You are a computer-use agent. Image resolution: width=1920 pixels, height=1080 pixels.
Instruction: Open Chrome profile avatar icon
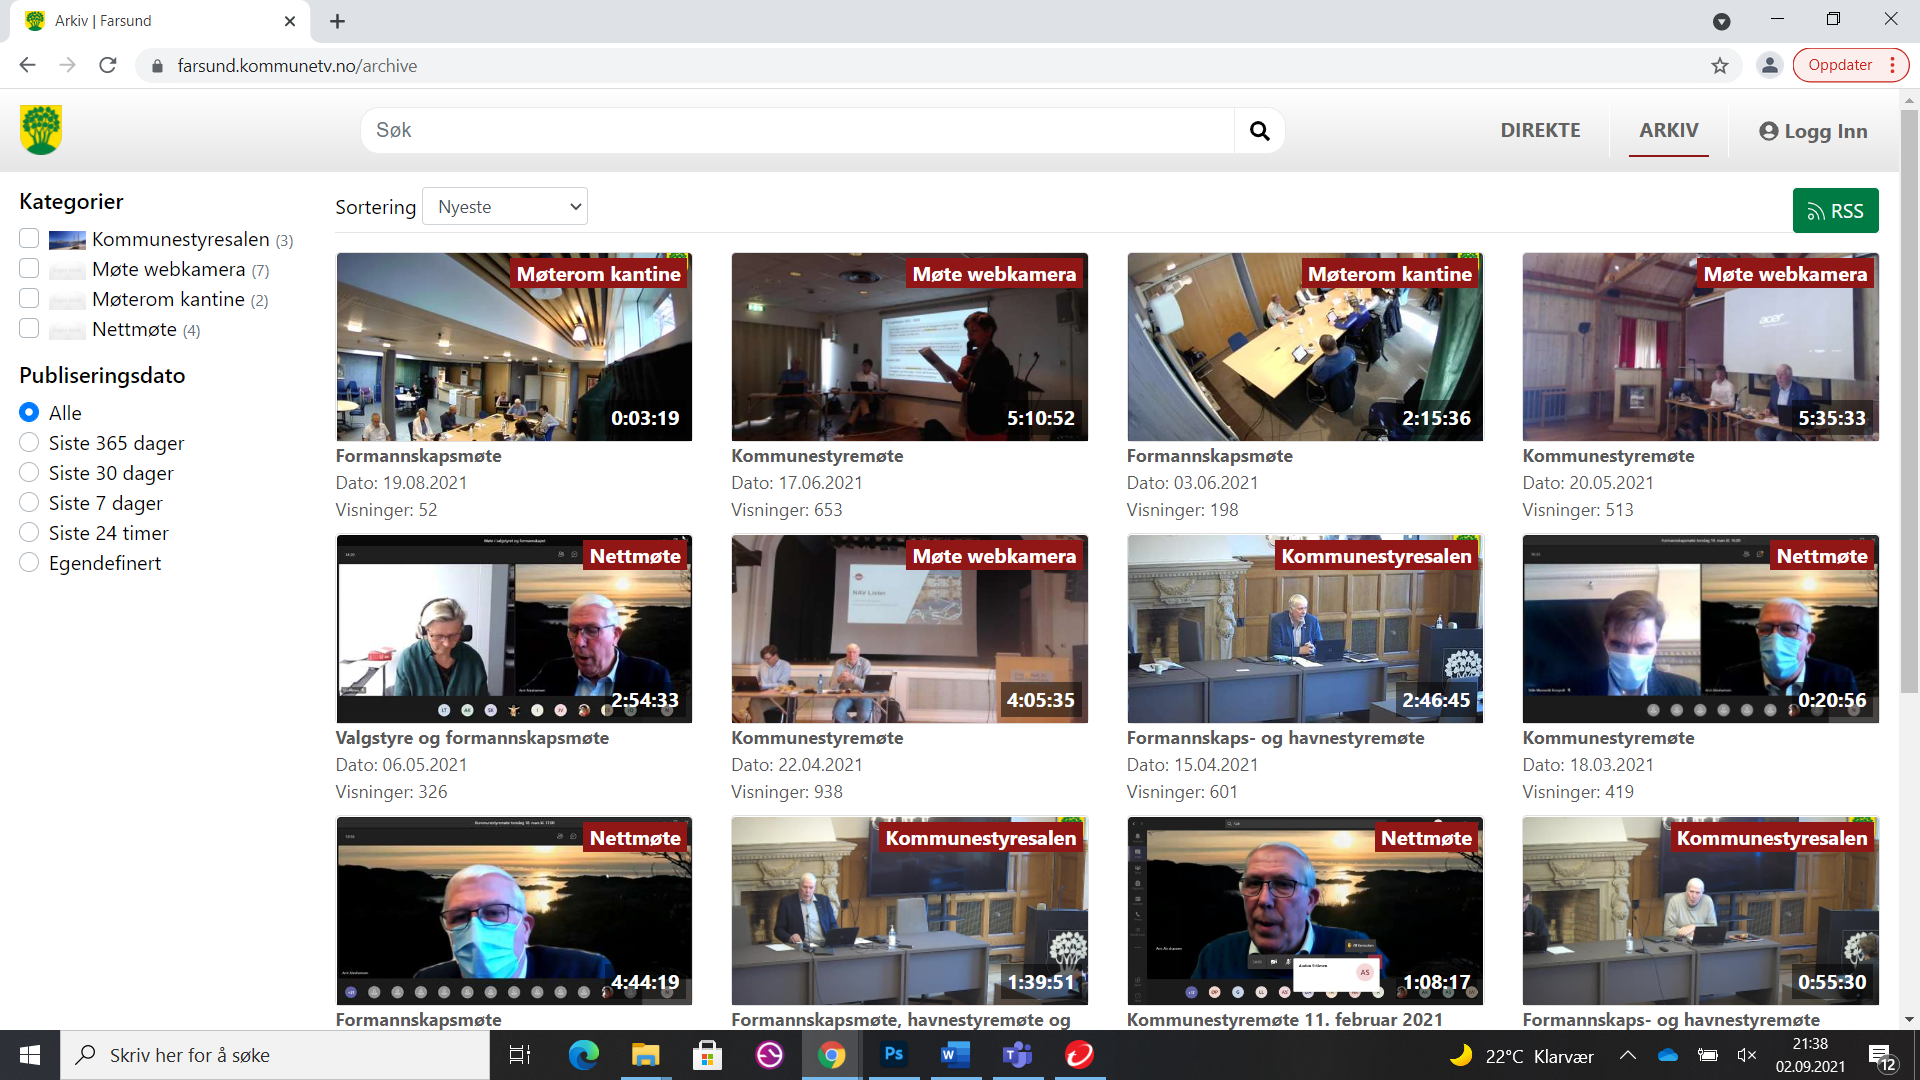pos(1769,66)
